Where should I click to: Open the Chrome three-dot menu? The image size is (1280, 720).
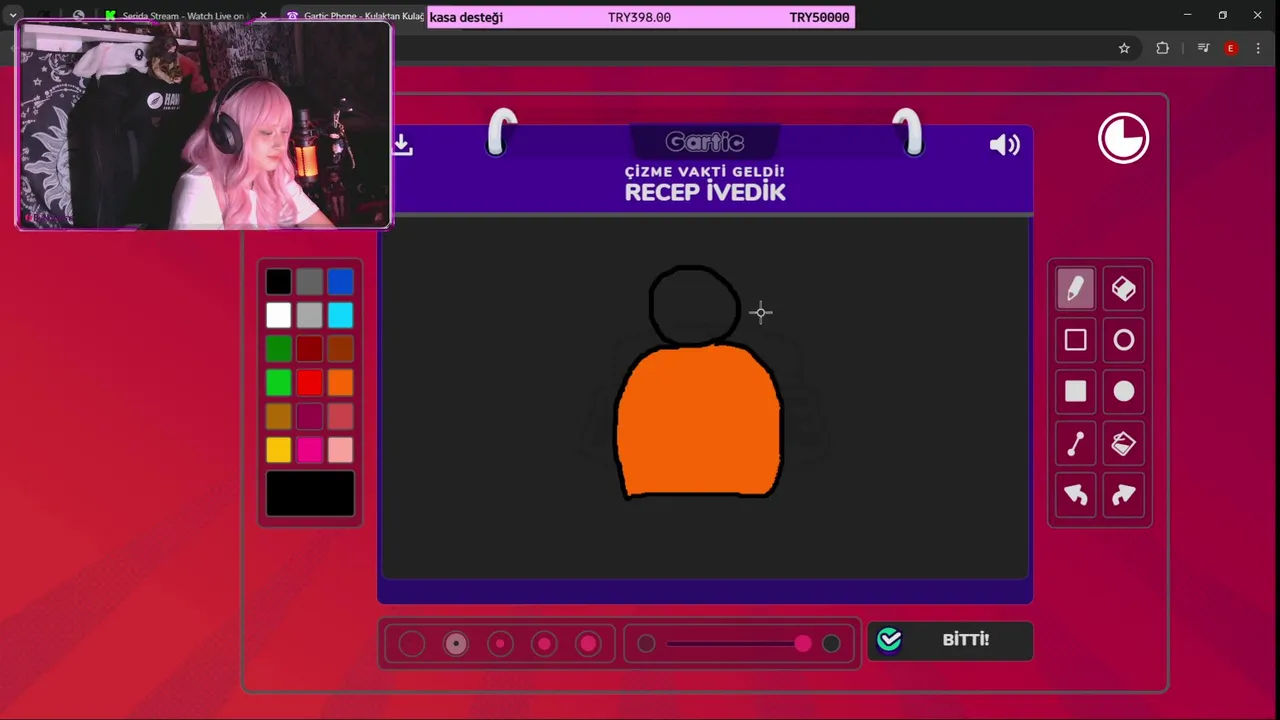pyautogui.click(x=1258, y=48)
